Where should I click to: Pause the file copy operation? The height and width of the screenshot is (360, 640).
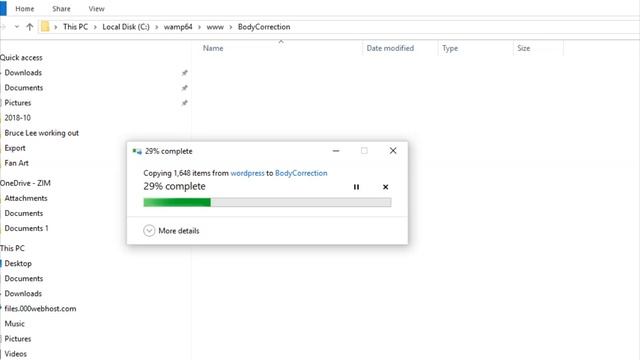[356, 187]
